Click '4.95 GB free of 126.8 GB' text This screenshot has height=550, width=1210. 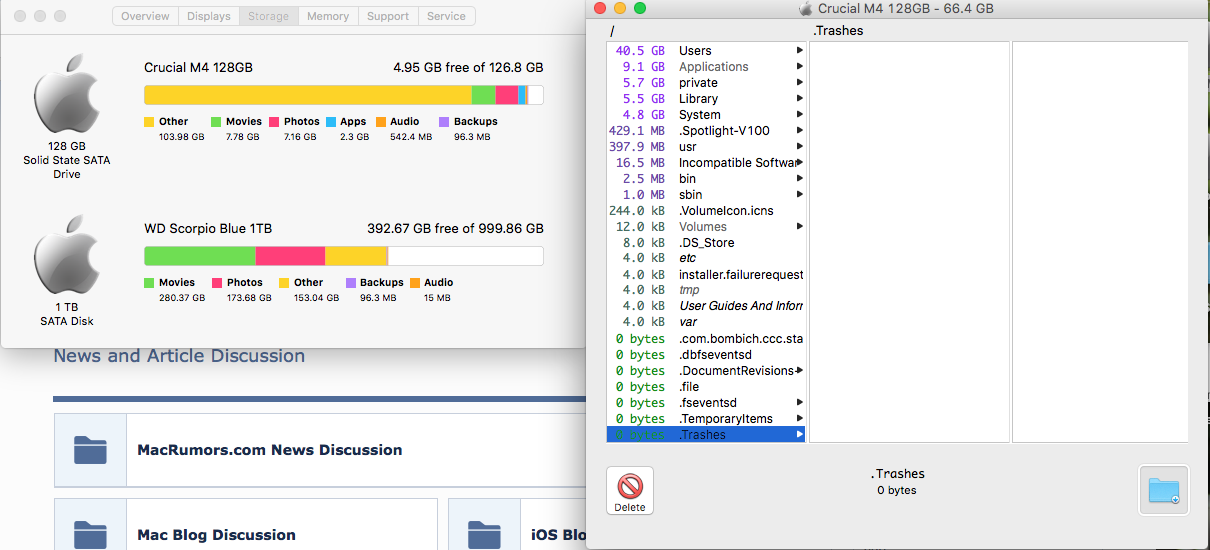(x=468, y=68)
